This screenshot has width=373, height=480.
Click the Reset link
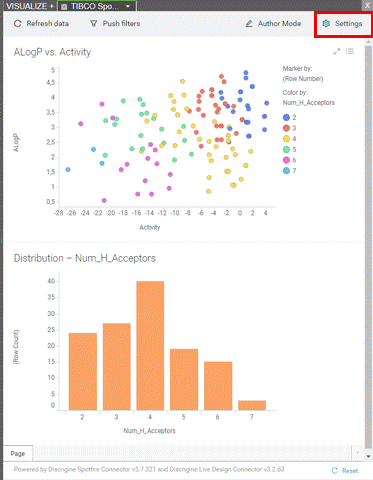tap(350, 471)
